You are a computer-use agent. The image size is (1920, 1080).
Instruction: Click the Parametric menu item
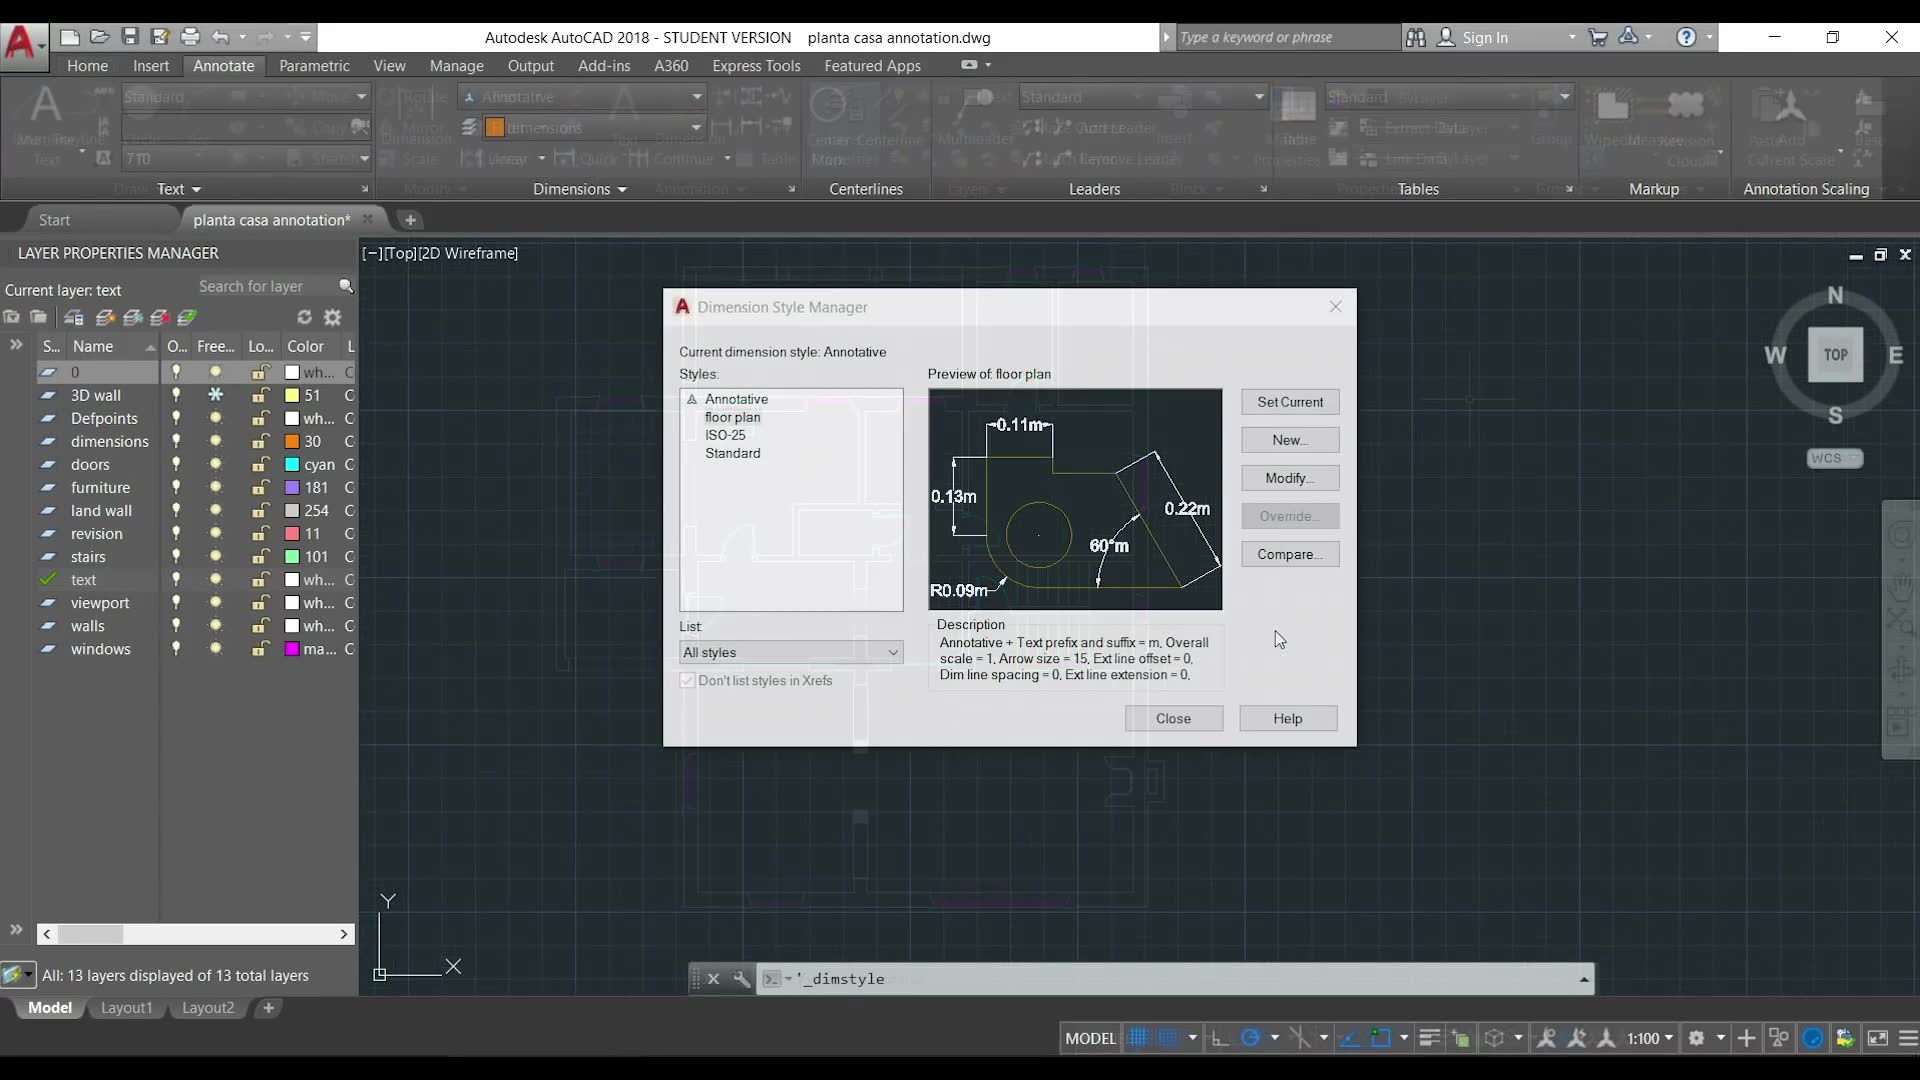pyautogui.click(x=314, y=66)
